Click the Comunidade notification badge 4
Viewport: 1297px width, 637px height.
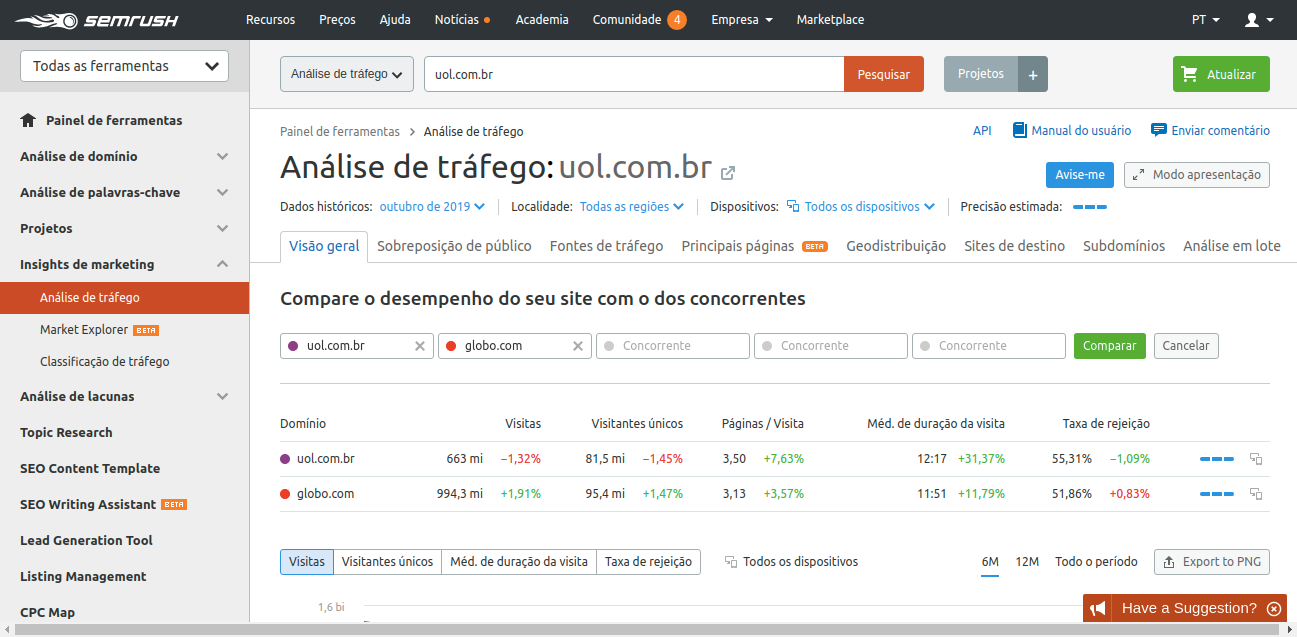(x=677, y=20)
